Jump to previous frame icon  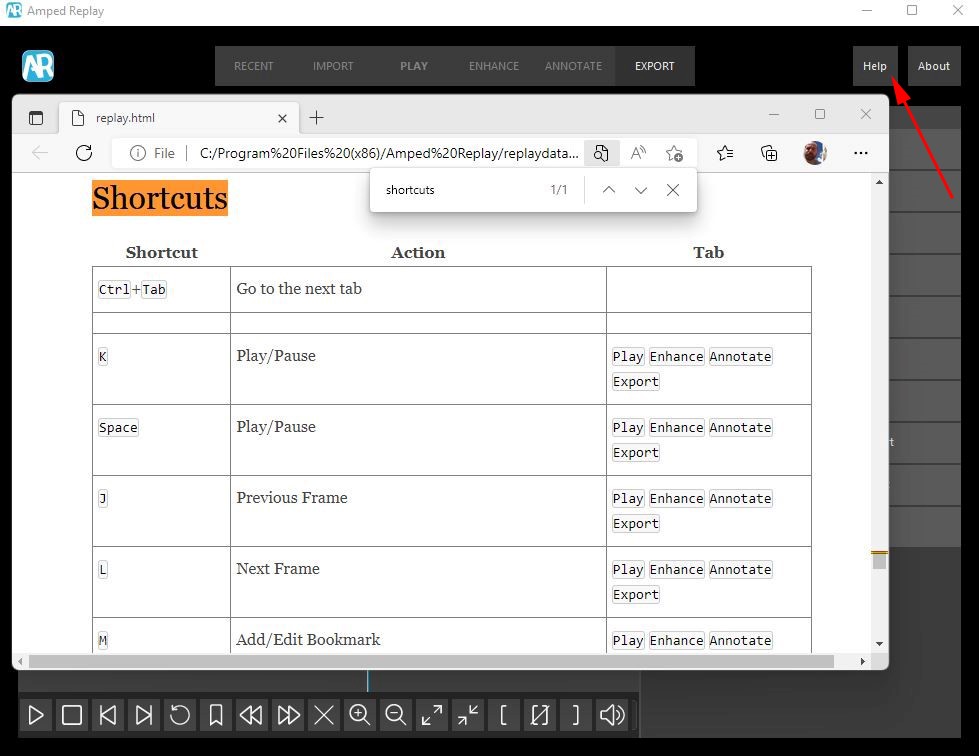pos(108,715)
